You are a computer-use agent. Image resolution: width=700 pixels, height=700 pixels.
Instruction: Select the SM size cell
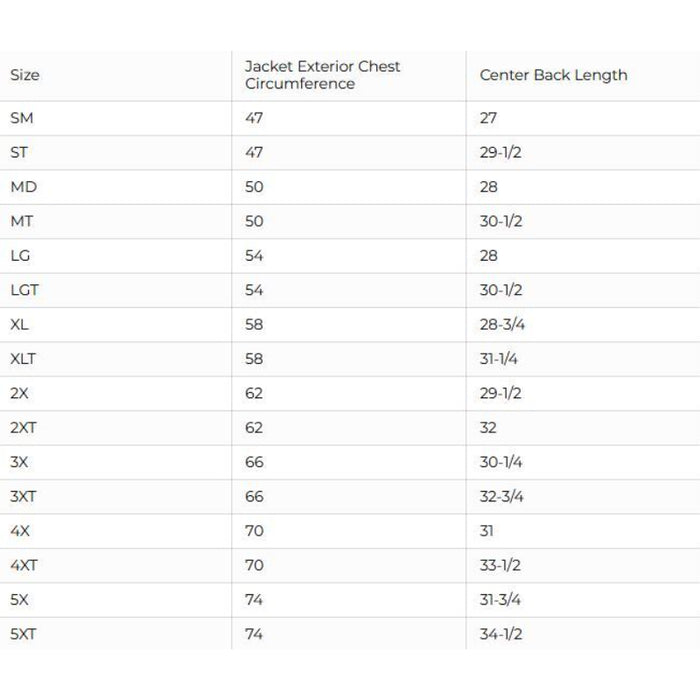(x=21, y=118)
